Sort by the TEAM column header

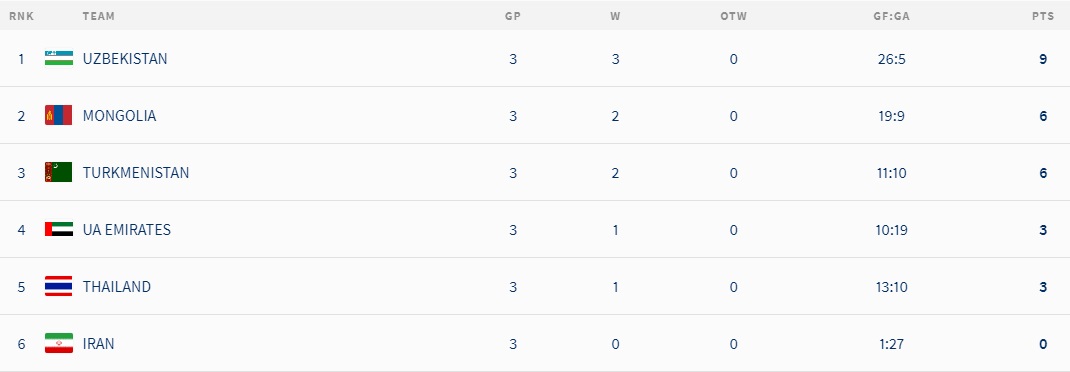[98, 16]
